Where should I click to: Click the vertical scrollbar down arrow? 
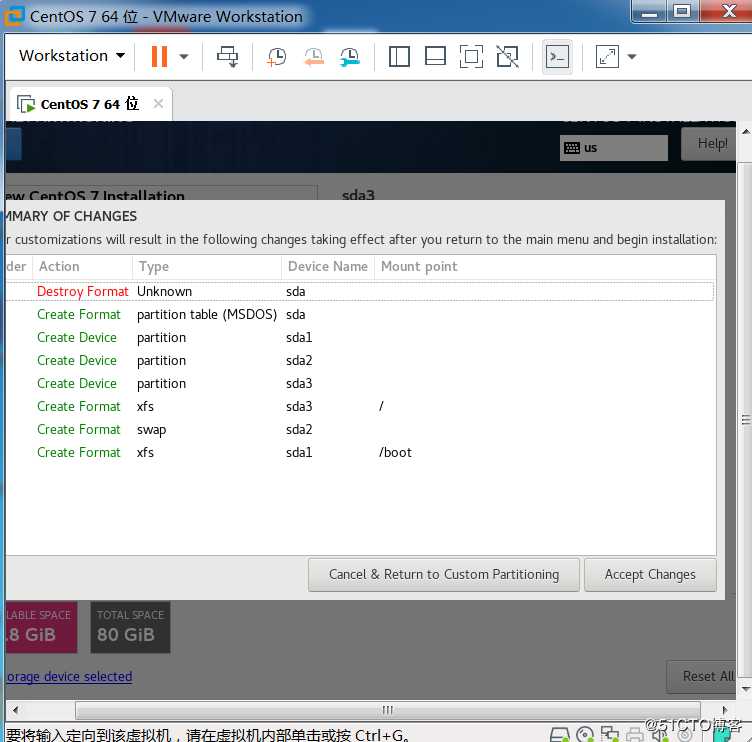pos(745,689)
